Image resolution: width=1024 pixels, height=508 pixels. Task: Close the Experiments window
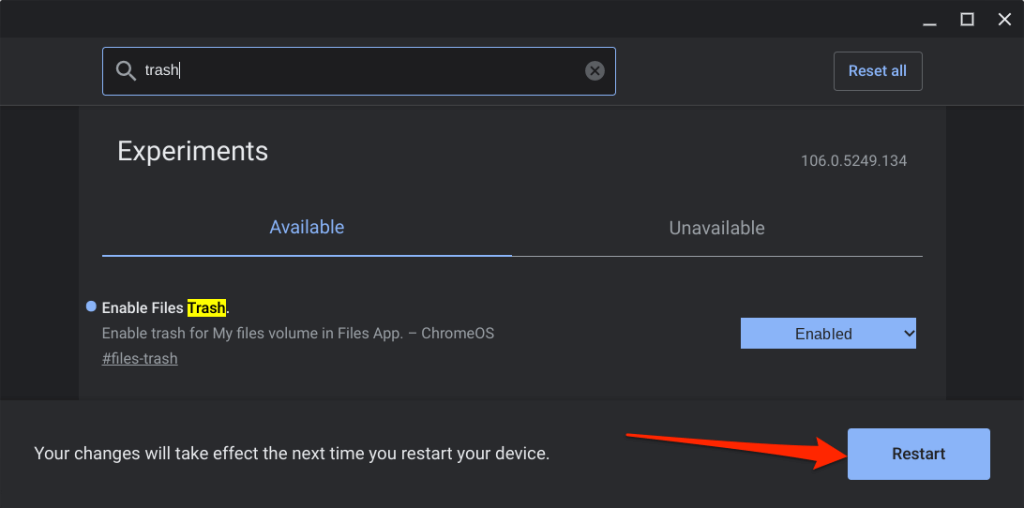(1003, 19)
